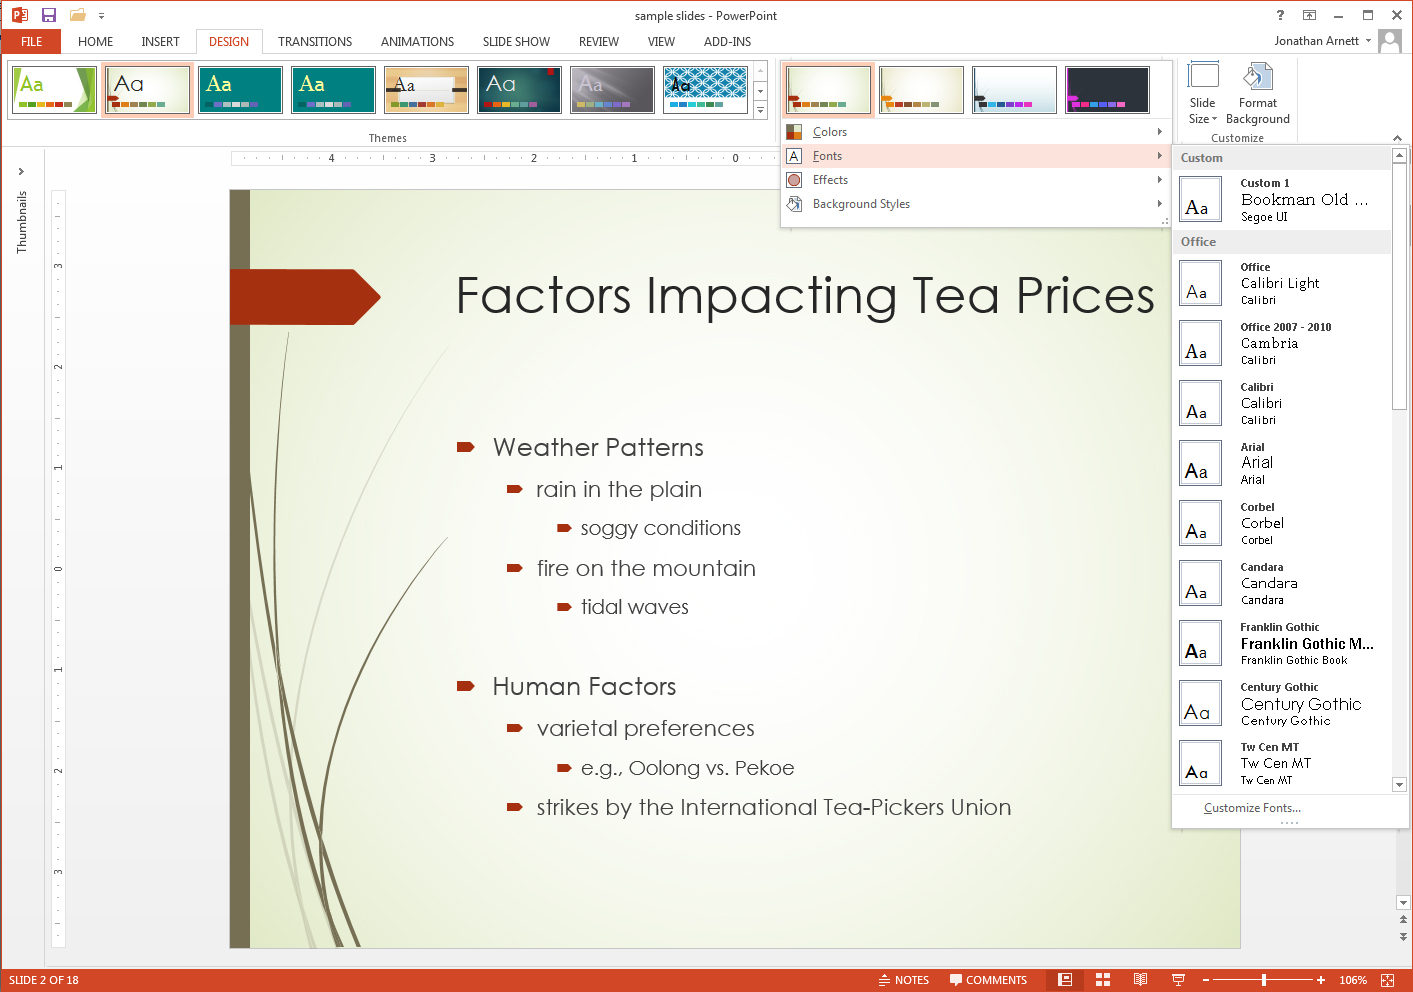The width and height of the screenshot is (1413, 992).
Task: Open Slide Size dropdown
Action: tap(1203, 93)
